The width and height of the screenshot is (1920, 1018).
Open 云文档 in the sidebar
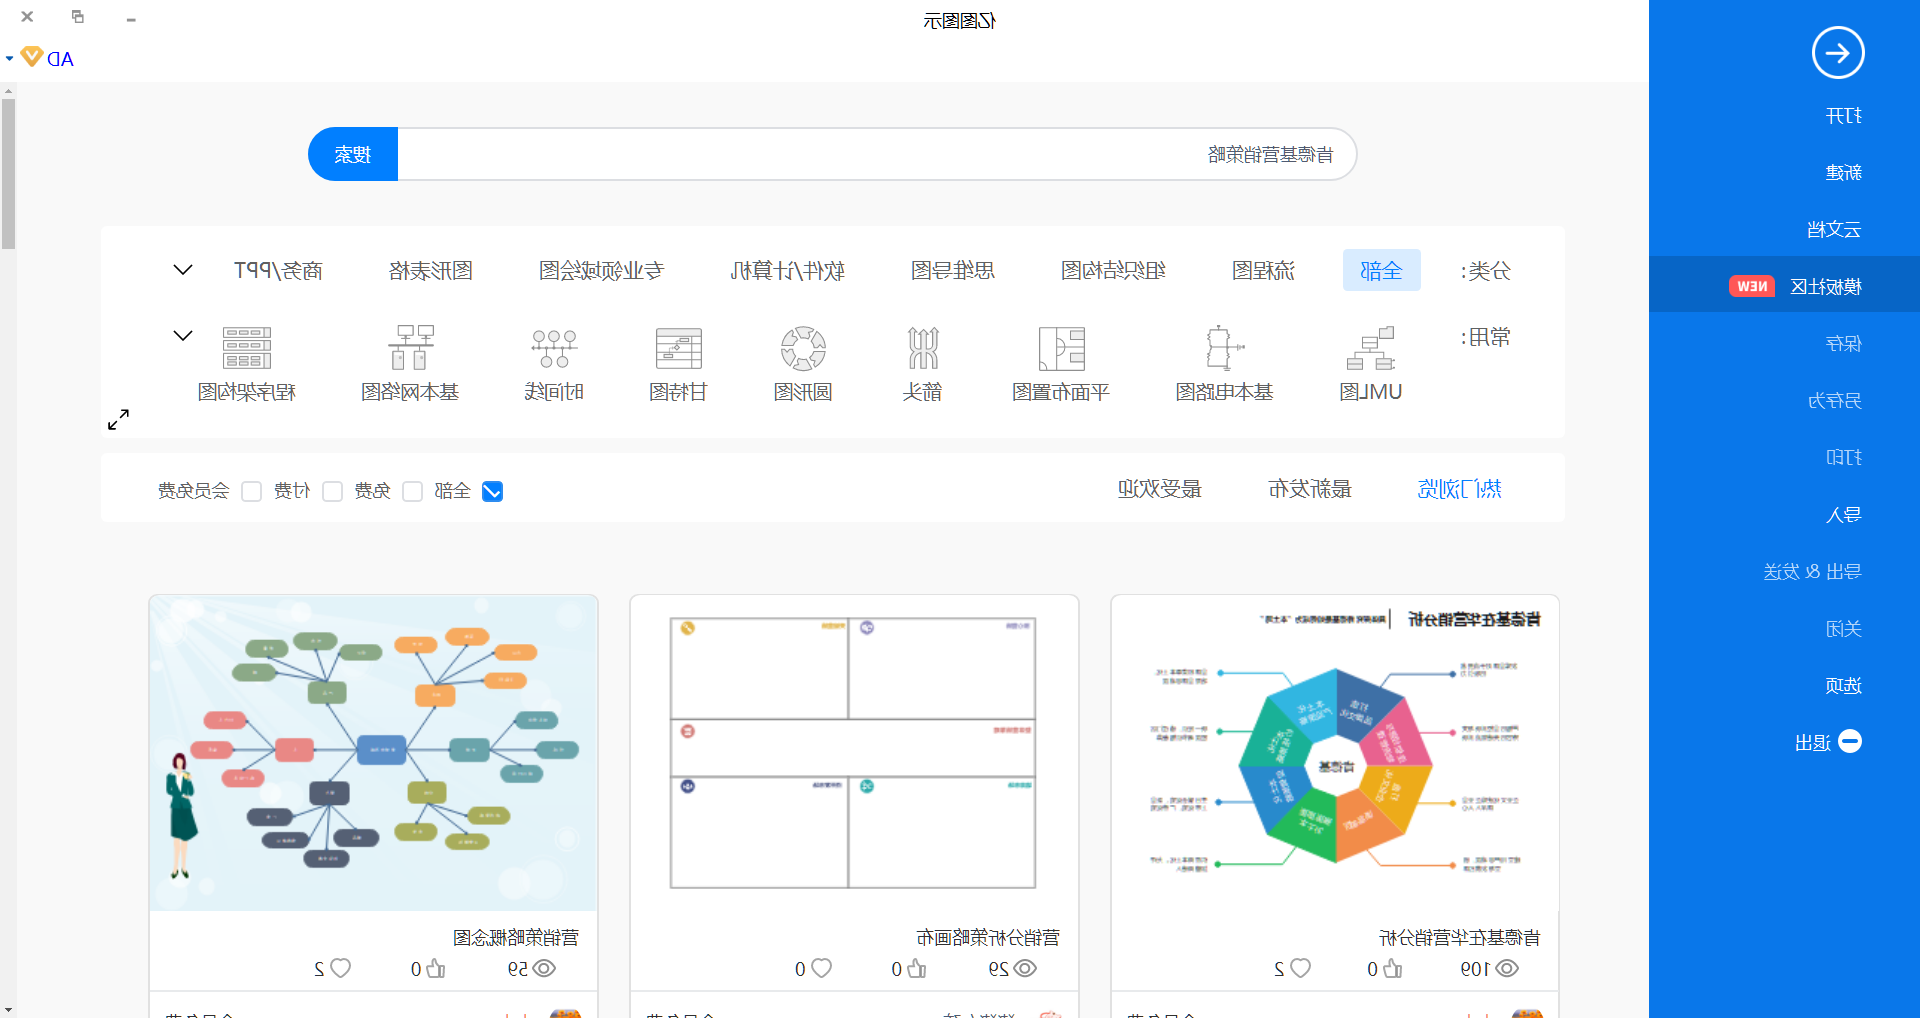coord(1834,229)
